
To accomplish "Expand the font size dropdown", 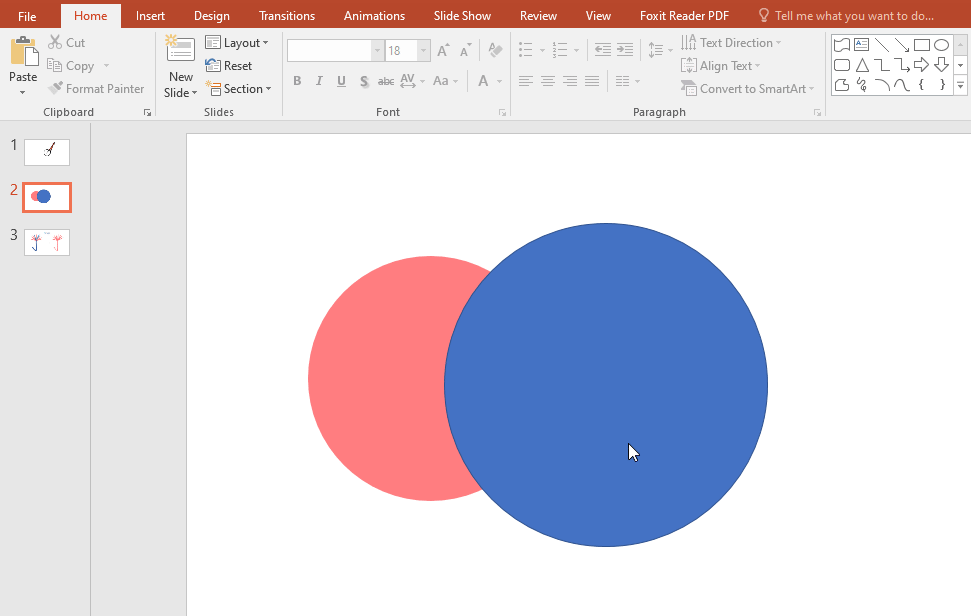I will pyautogui.click(x=421, y=50).
